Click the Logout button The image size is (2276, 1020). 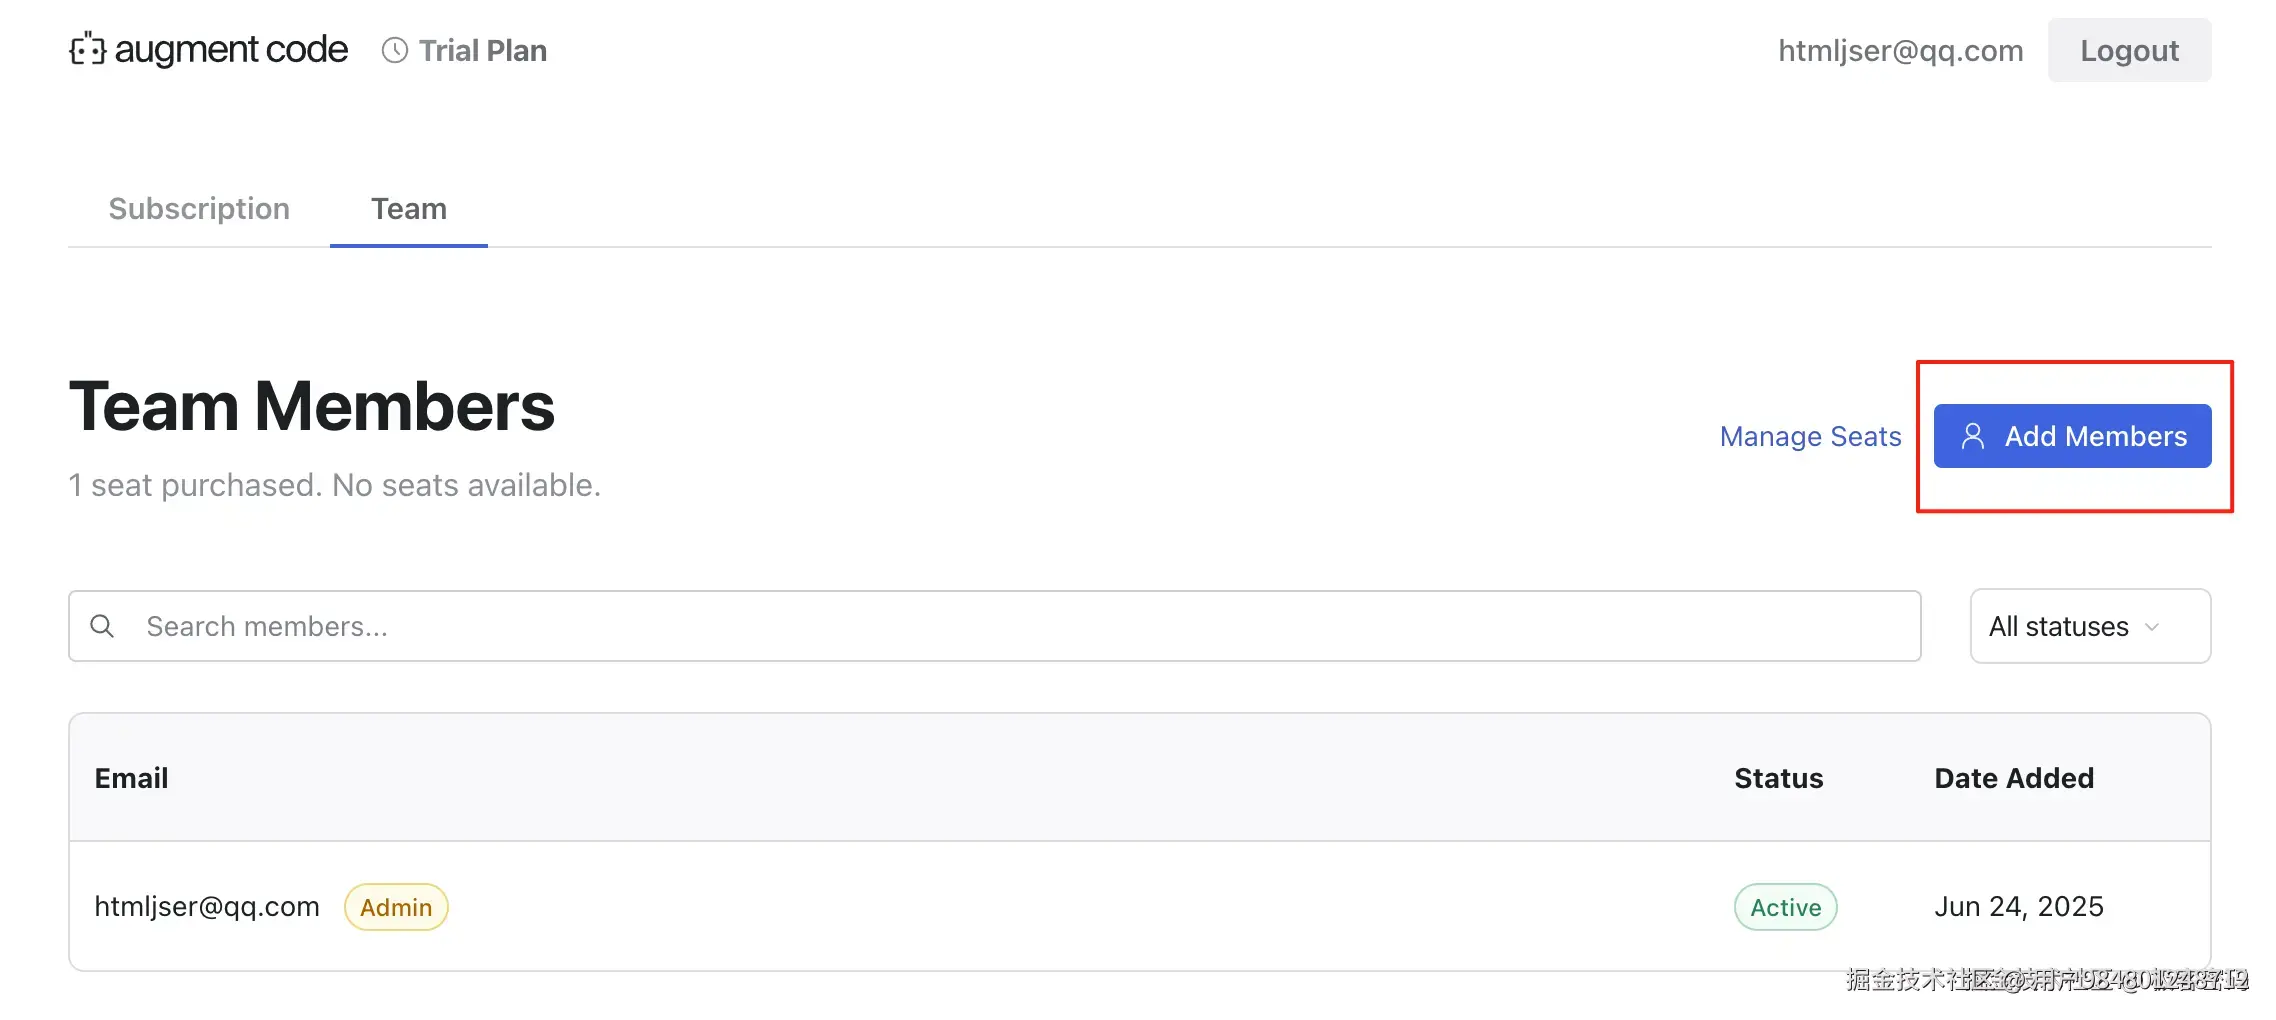pos(2129,50)
